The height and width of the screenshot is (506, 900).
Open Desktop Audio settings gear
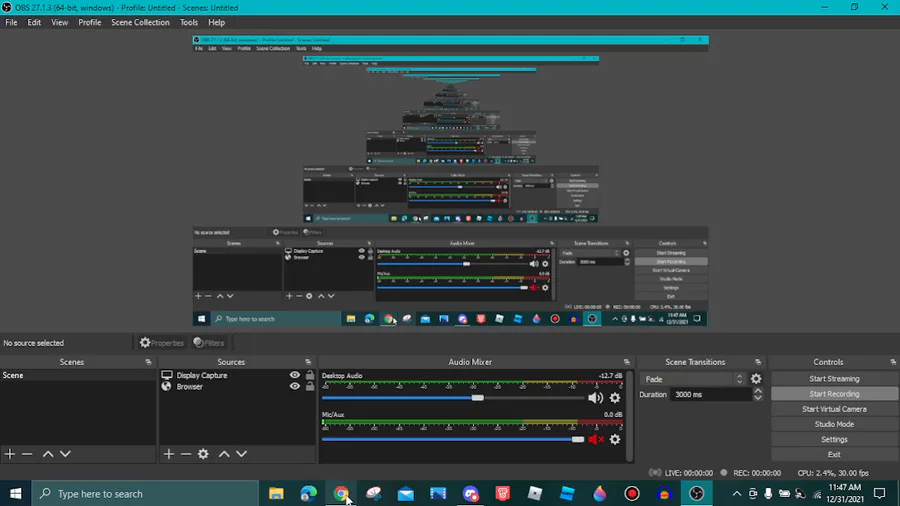point(615,398)
